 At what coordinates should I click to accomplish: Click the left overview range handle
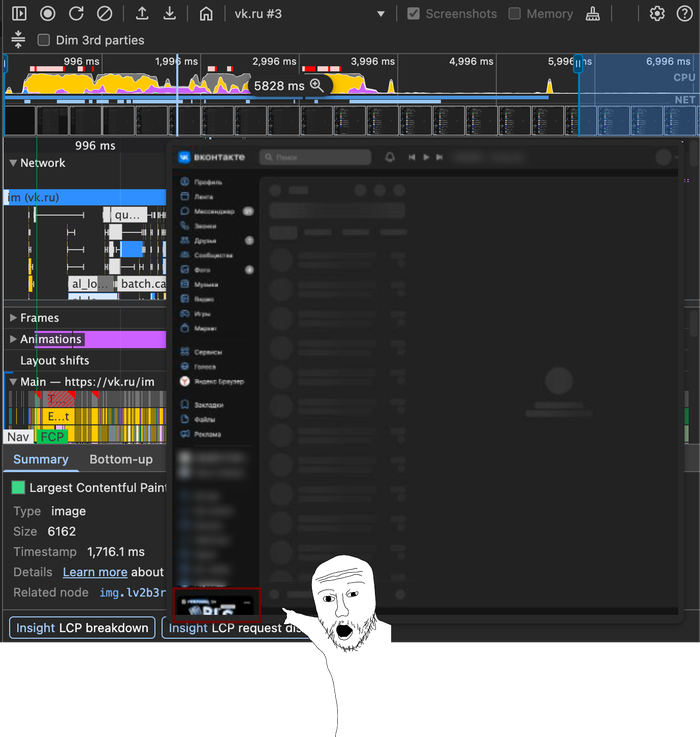point(5,64)
